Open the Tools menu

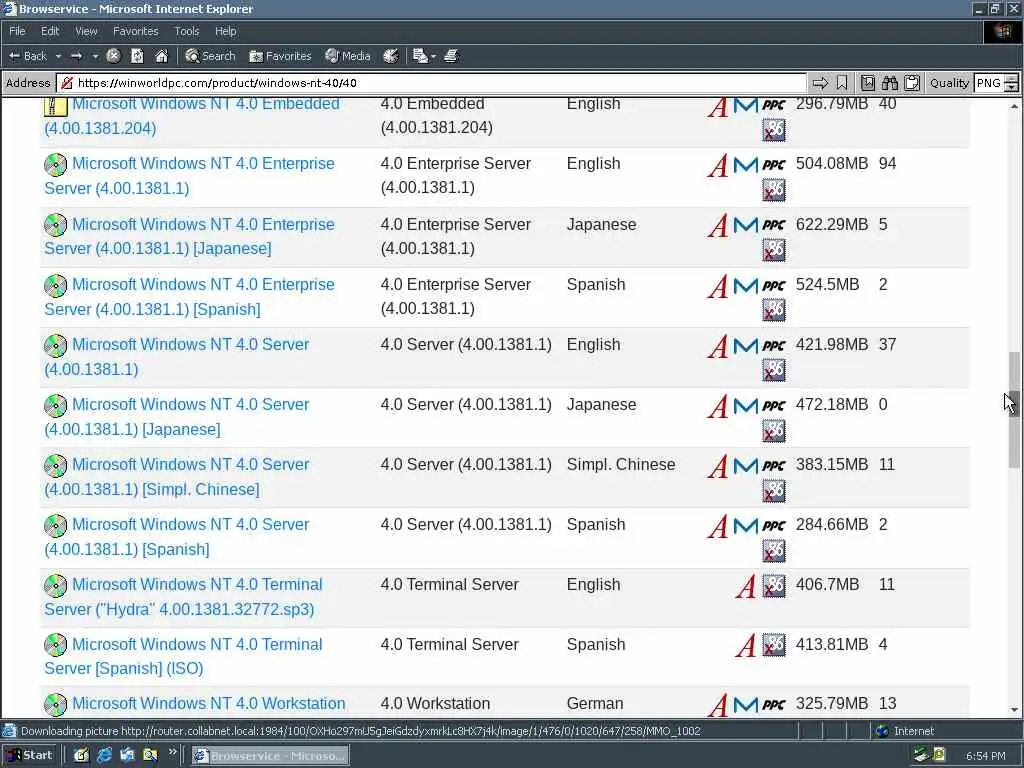click(x=186, y=31)
